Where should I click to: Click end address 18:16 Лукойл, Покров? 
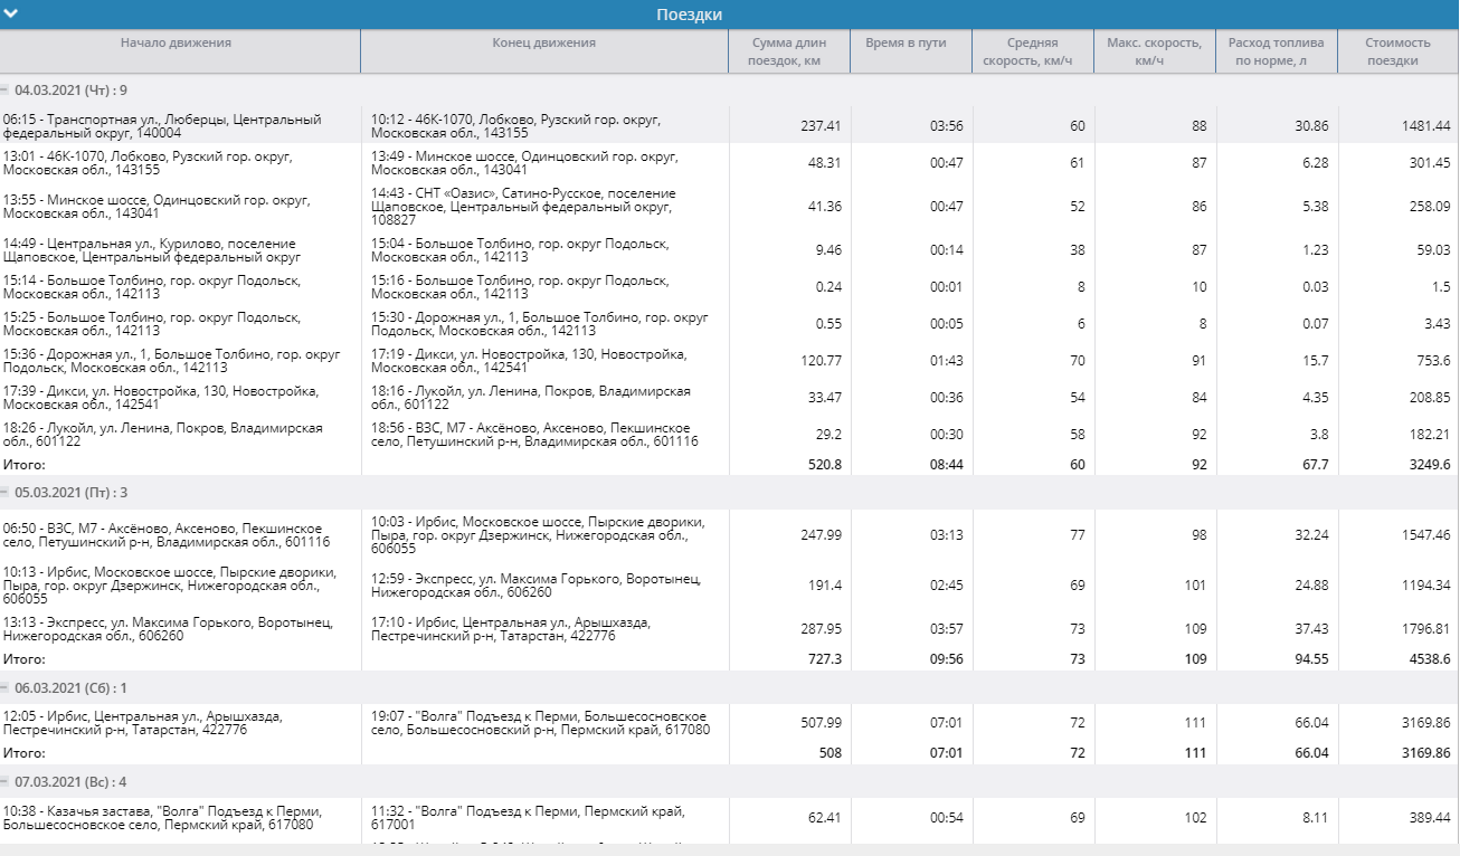pyautogui.click(x=531, y=398)
